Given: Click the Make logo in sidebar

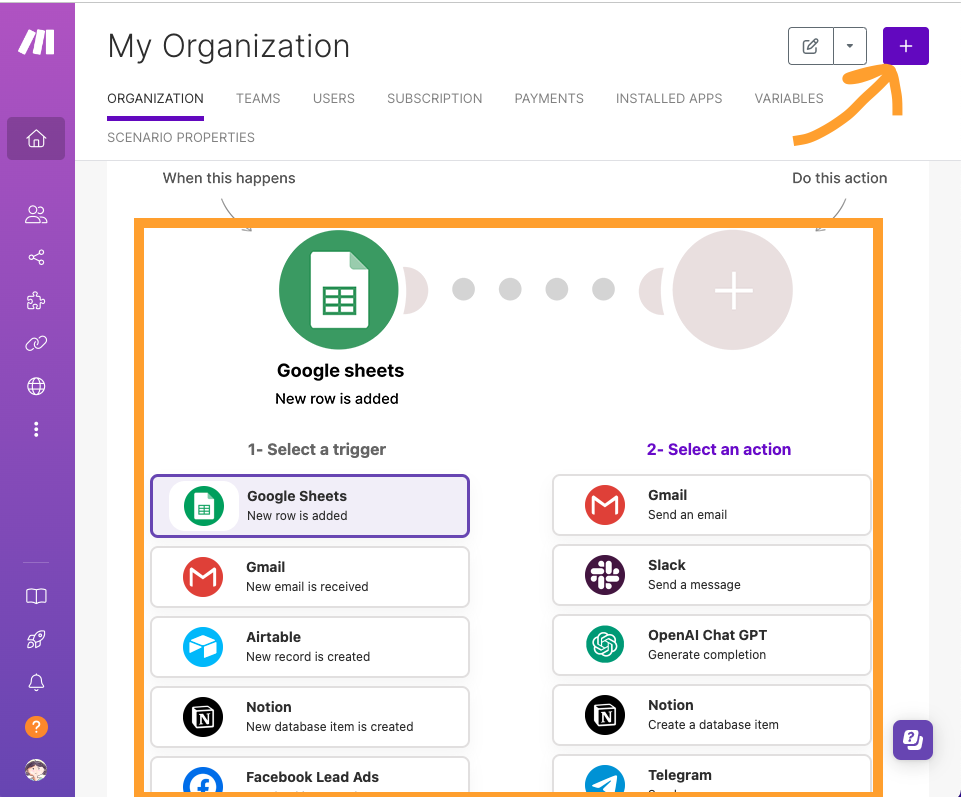Looking at the screenshot, I should point(37,42).
